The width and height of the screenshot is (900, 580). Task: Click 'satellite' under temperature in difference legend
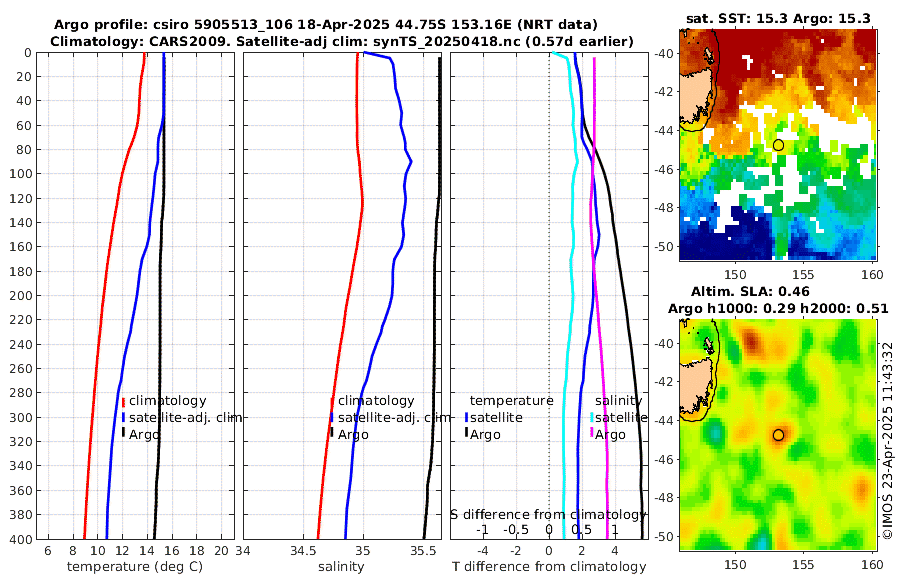496,417
